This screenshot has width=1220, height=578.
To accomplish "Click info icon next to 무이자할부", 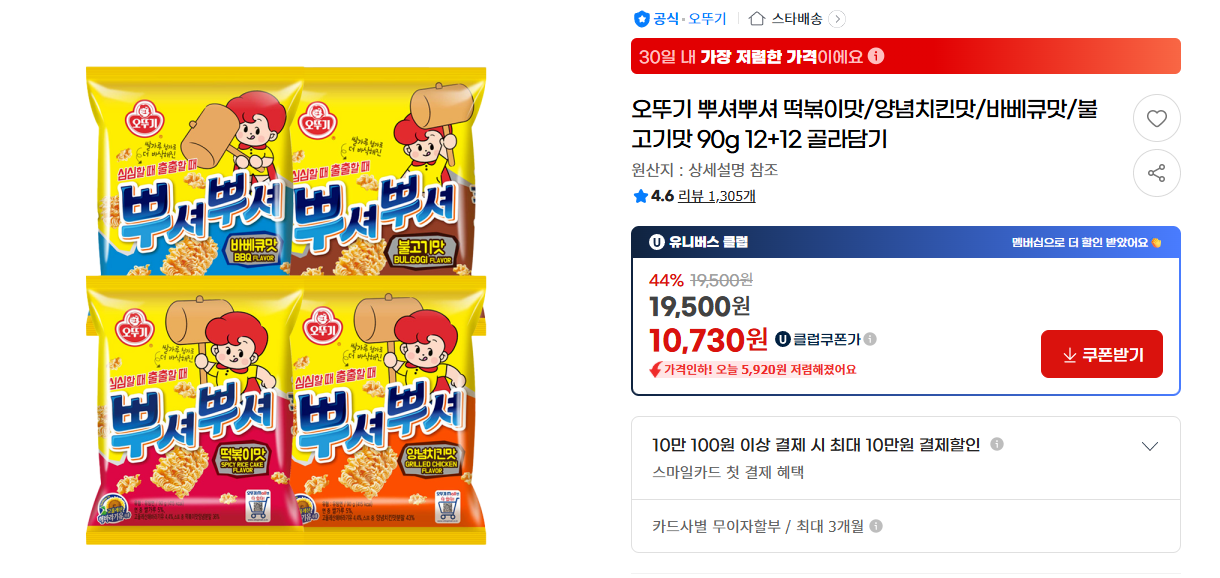I will click(876, 527).
